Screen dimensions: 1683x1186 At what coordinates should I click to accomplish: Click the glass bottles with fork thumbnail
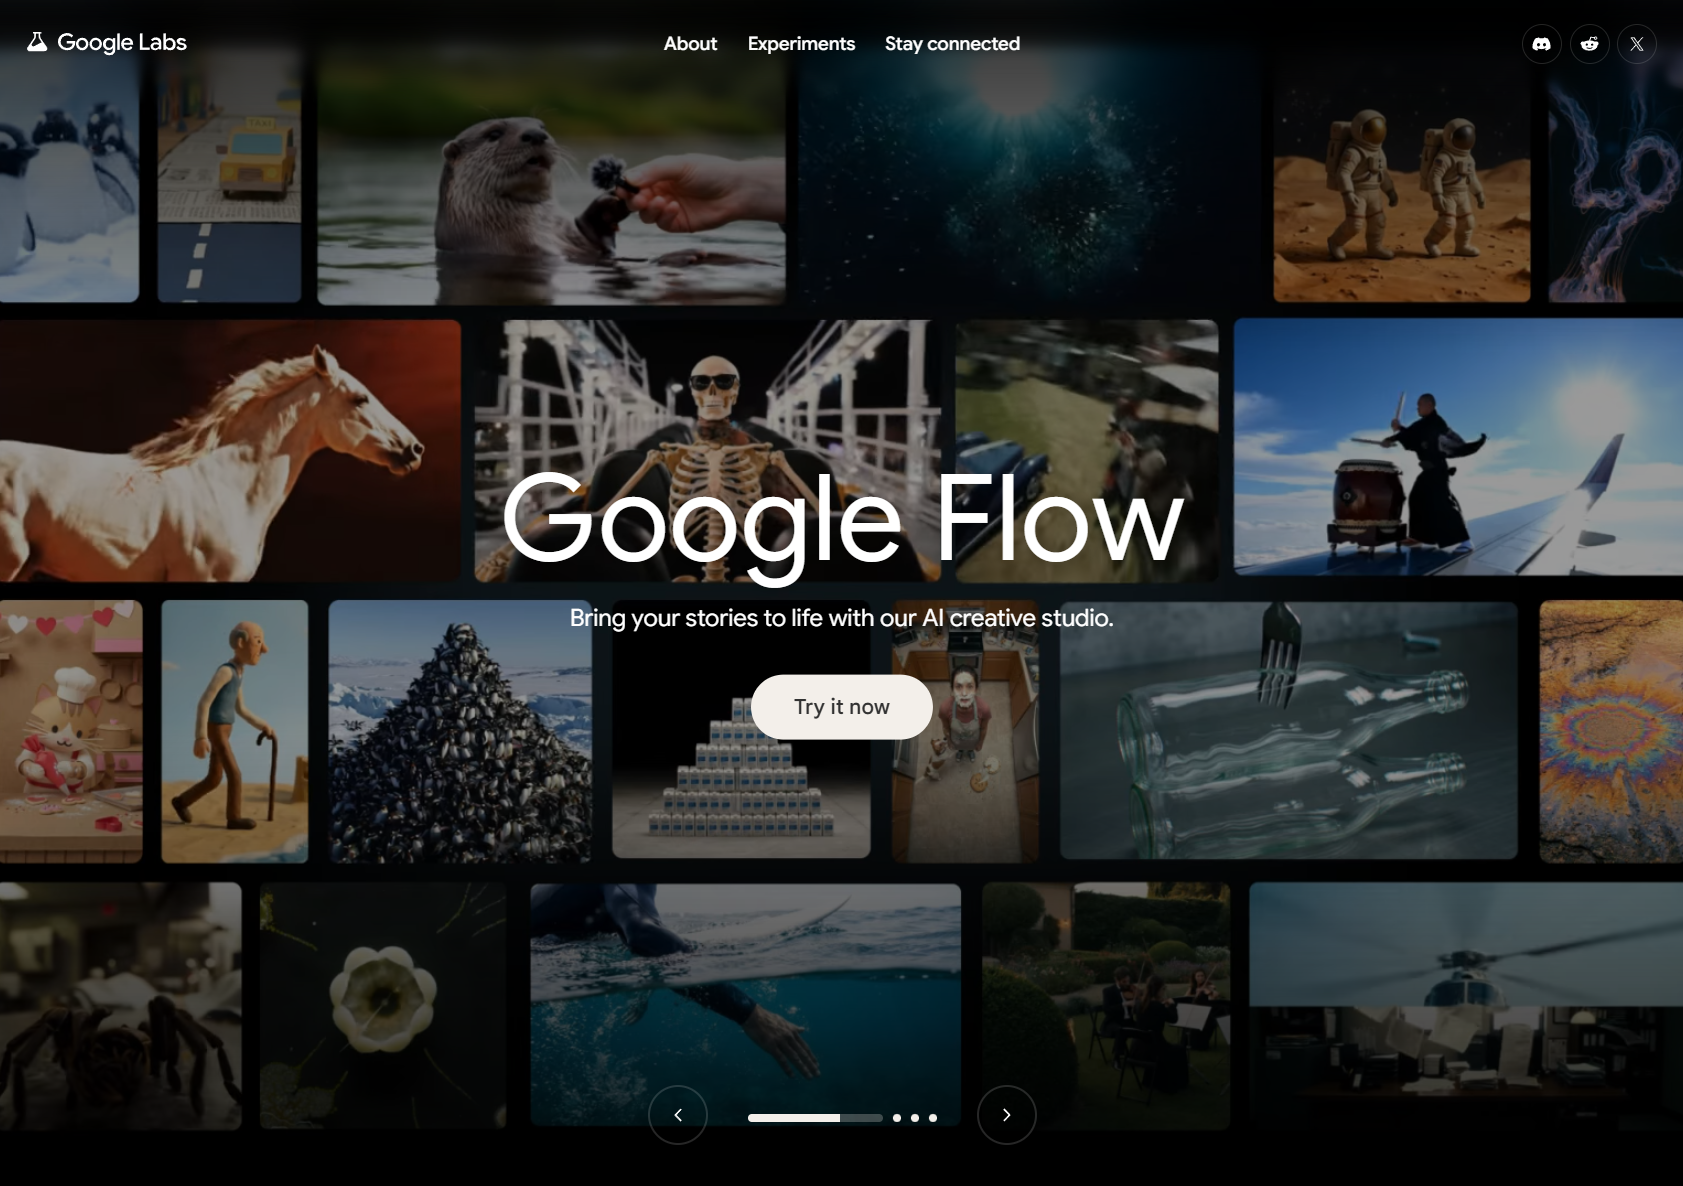point(1288,730)
